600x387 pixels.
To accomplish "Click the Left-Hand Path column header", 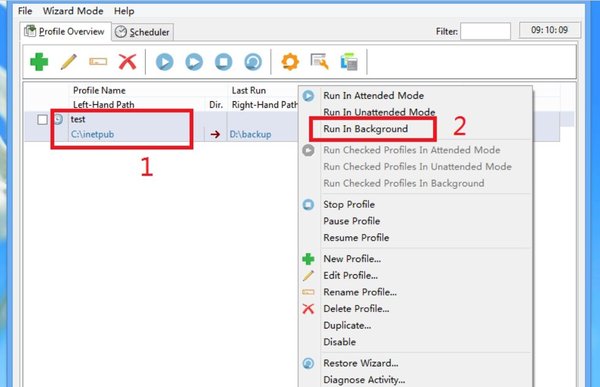I will point(104,105).
